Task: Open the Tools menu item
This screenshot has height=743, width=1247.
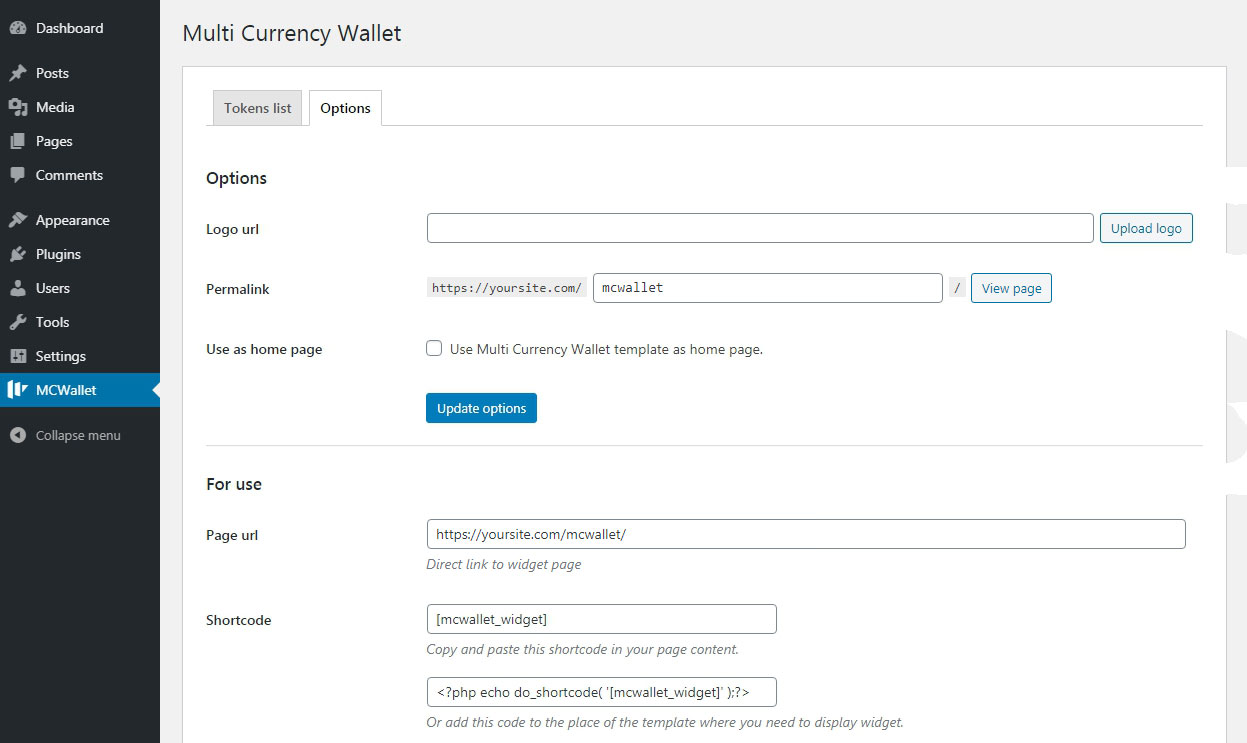Action: coord(80,322)
